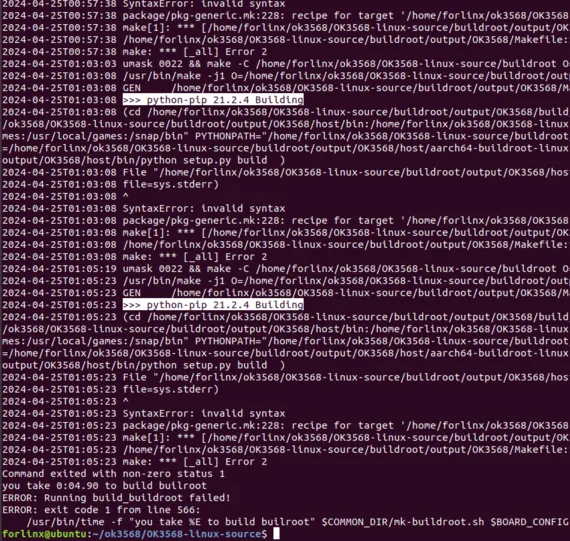570x541 pixels.
Task: Click file=sys.stderr) at 01:05:23
Action: (x=170, y=389)
